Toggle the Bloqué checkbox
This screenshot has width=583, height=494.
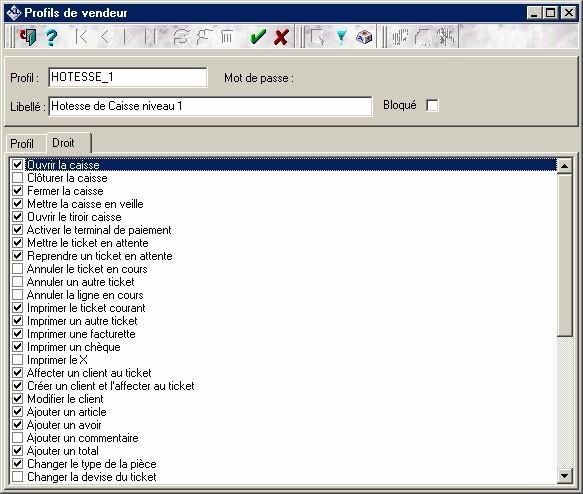(x=432, y=105)
